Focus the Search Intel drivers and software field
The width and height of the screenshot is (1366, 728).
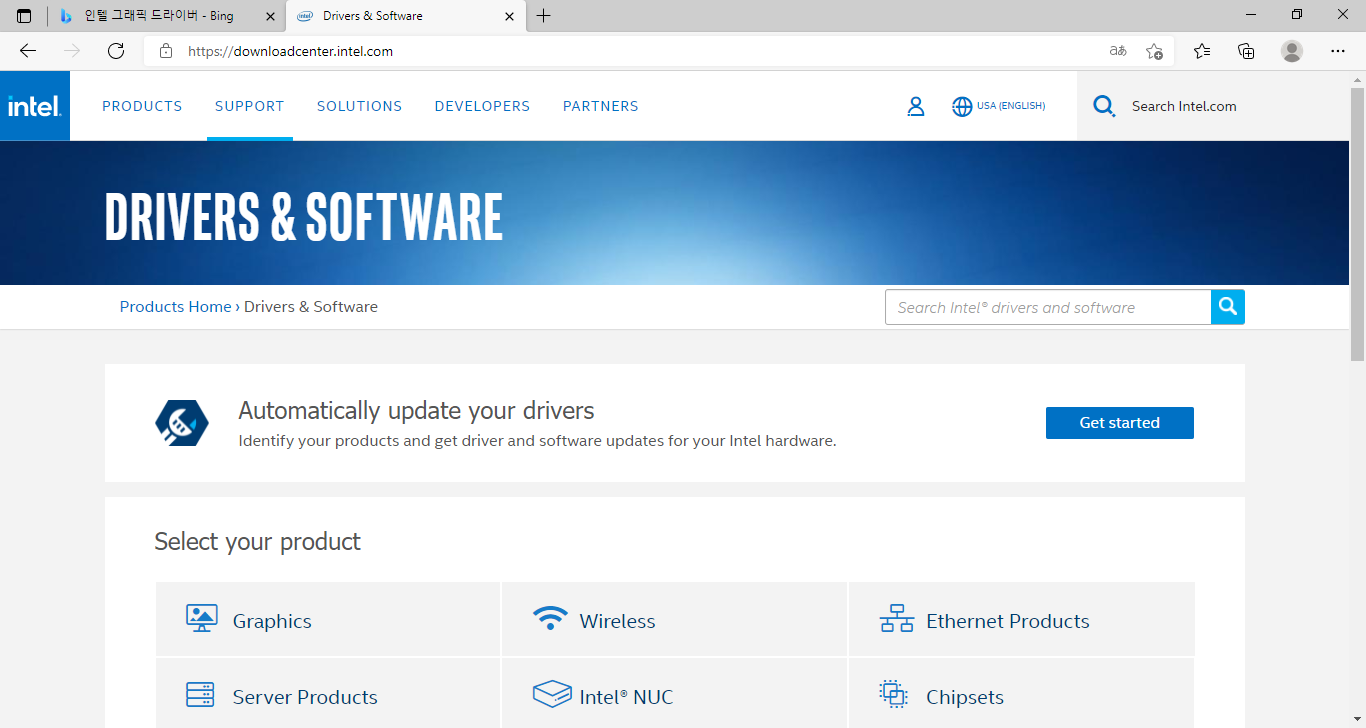(x=1048, y=307)
